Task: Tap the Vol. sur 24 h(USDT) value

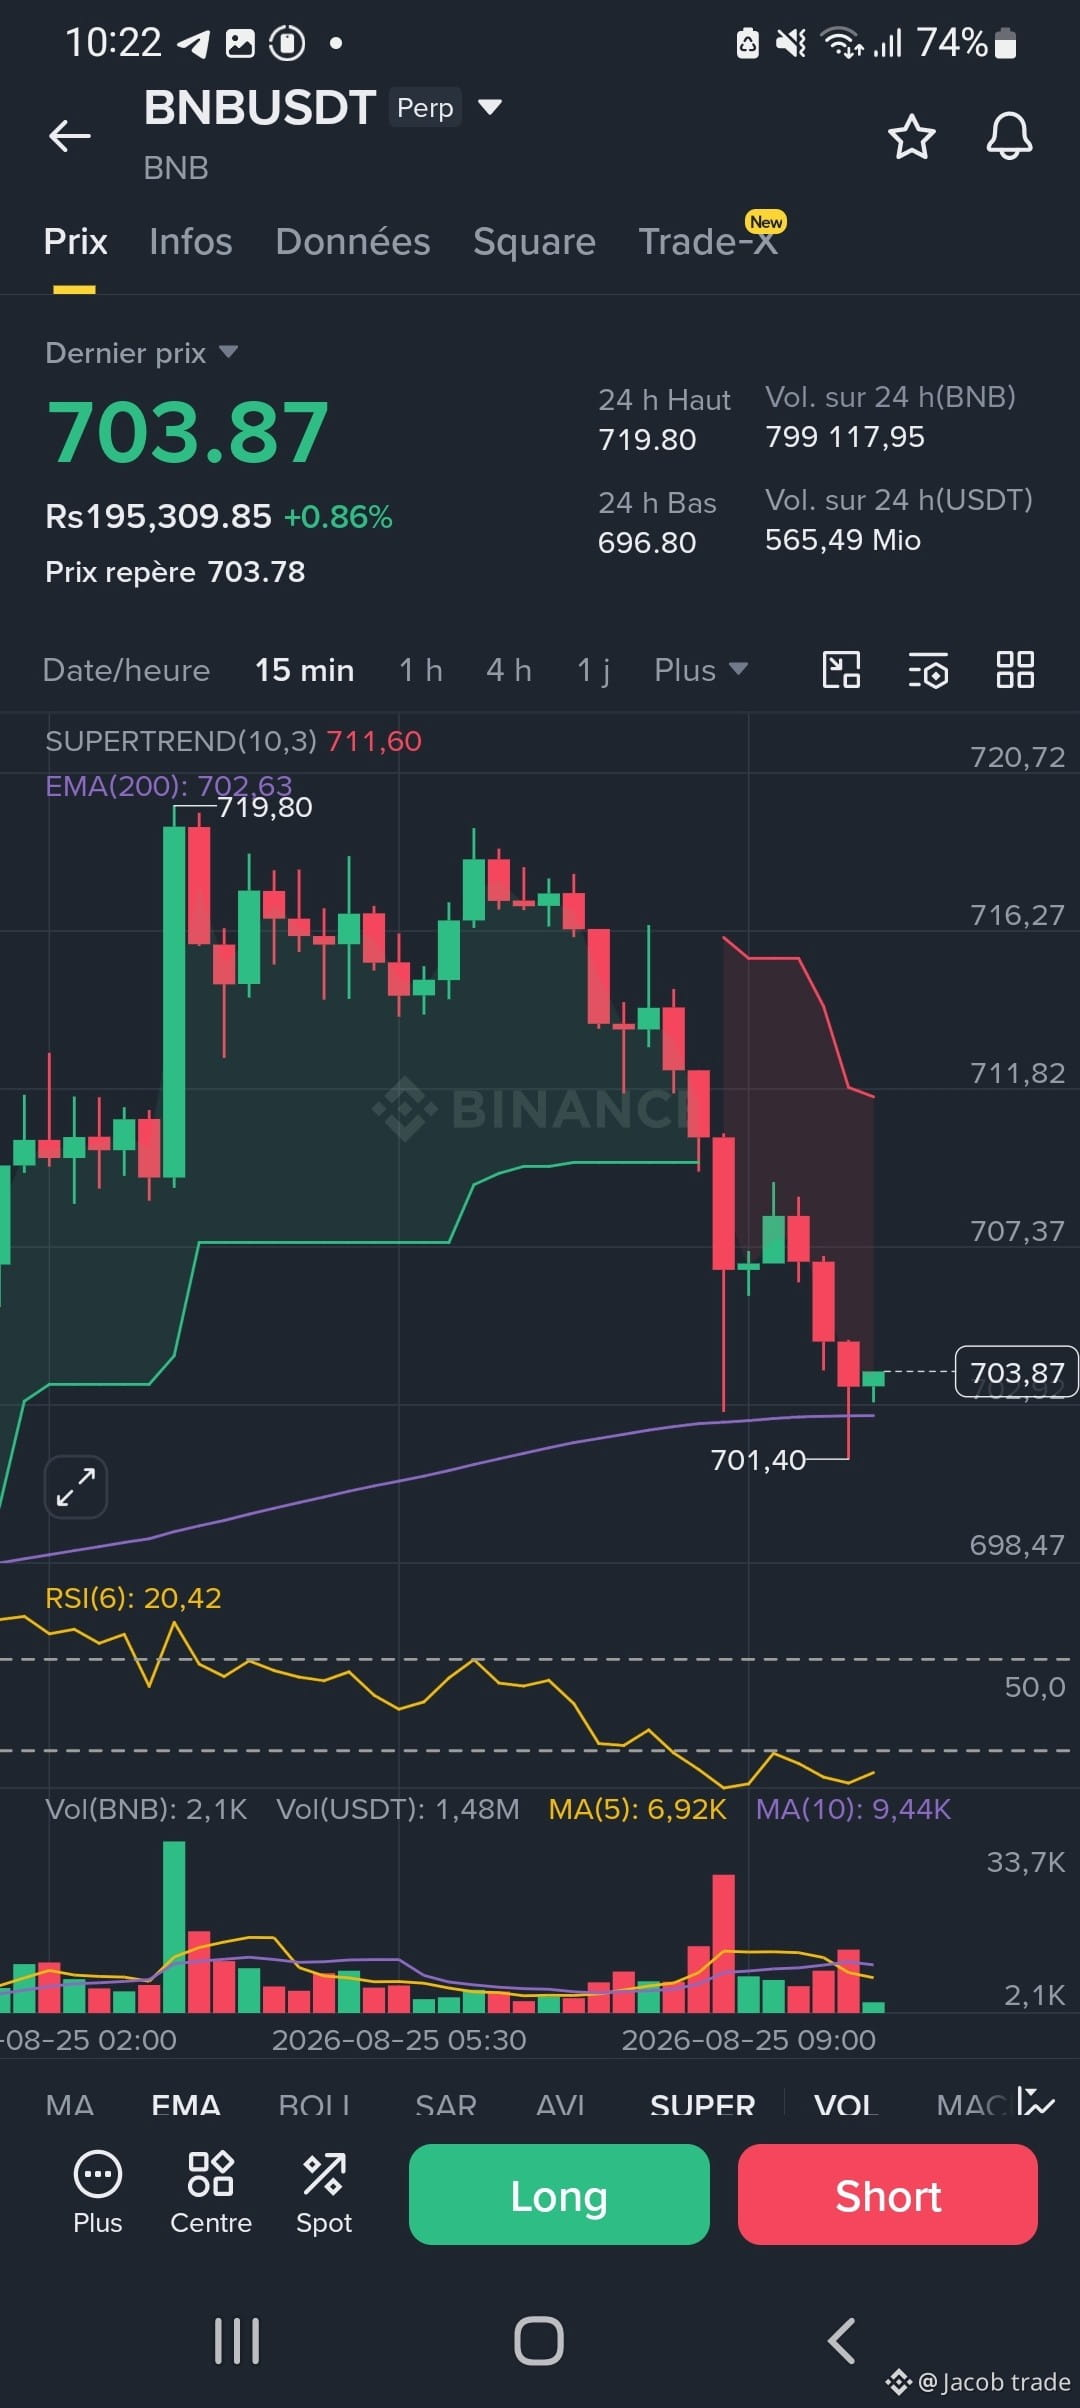Action: [842, 540]
